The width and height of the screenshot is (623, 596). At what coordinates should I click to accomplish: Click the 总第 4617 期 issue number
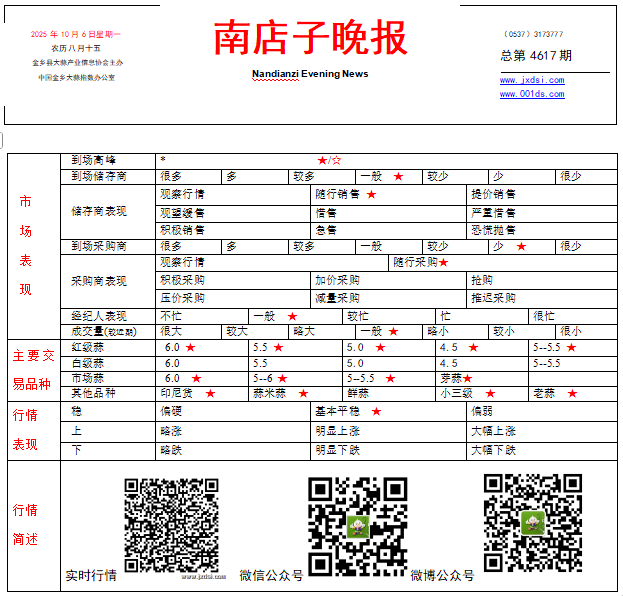tap(537, 56)
